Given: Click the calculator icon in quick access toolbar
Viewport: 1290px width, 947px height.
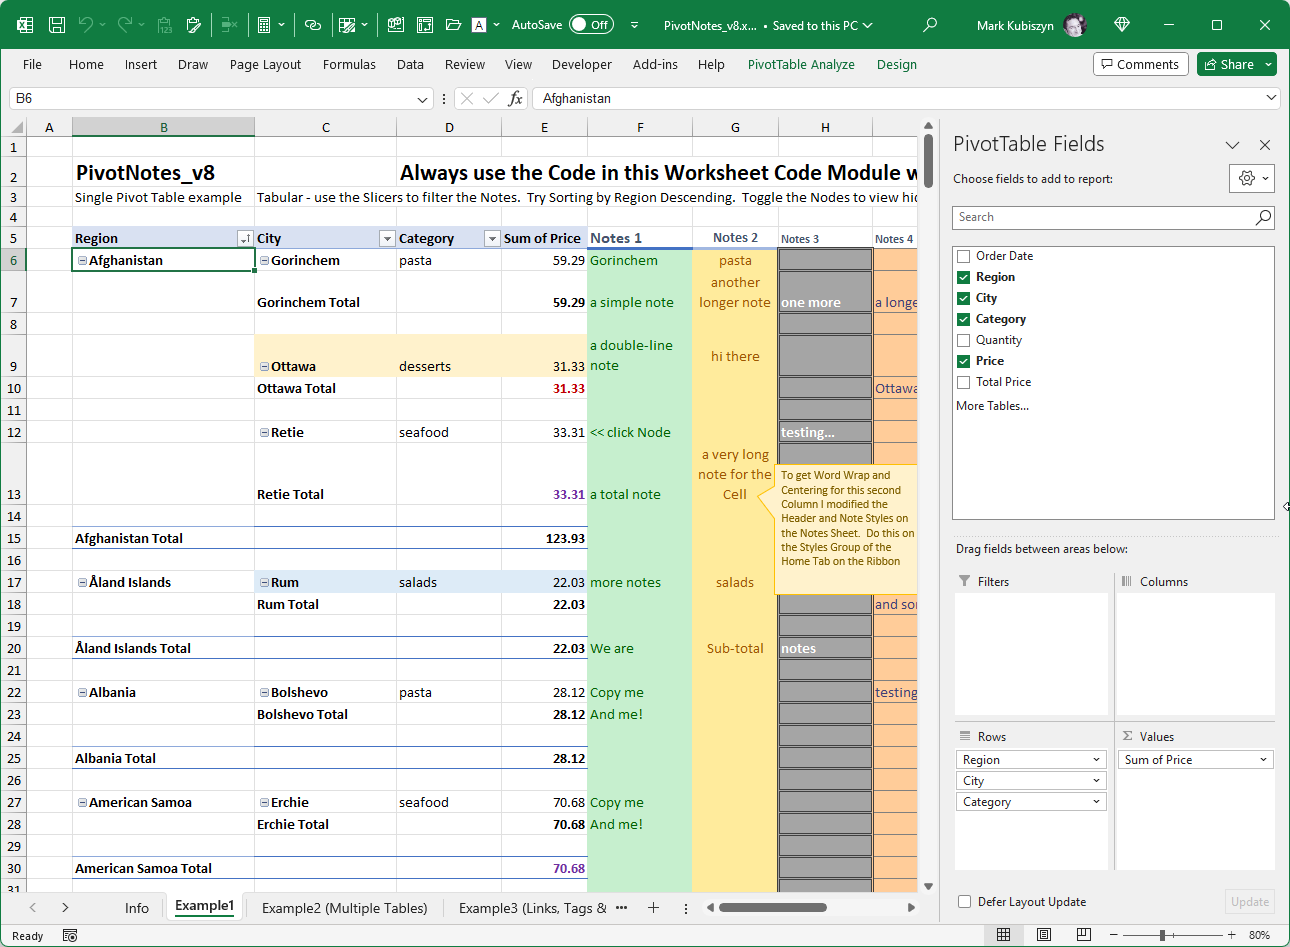Looking at the screenshot, I should click(x=264, y=25).
